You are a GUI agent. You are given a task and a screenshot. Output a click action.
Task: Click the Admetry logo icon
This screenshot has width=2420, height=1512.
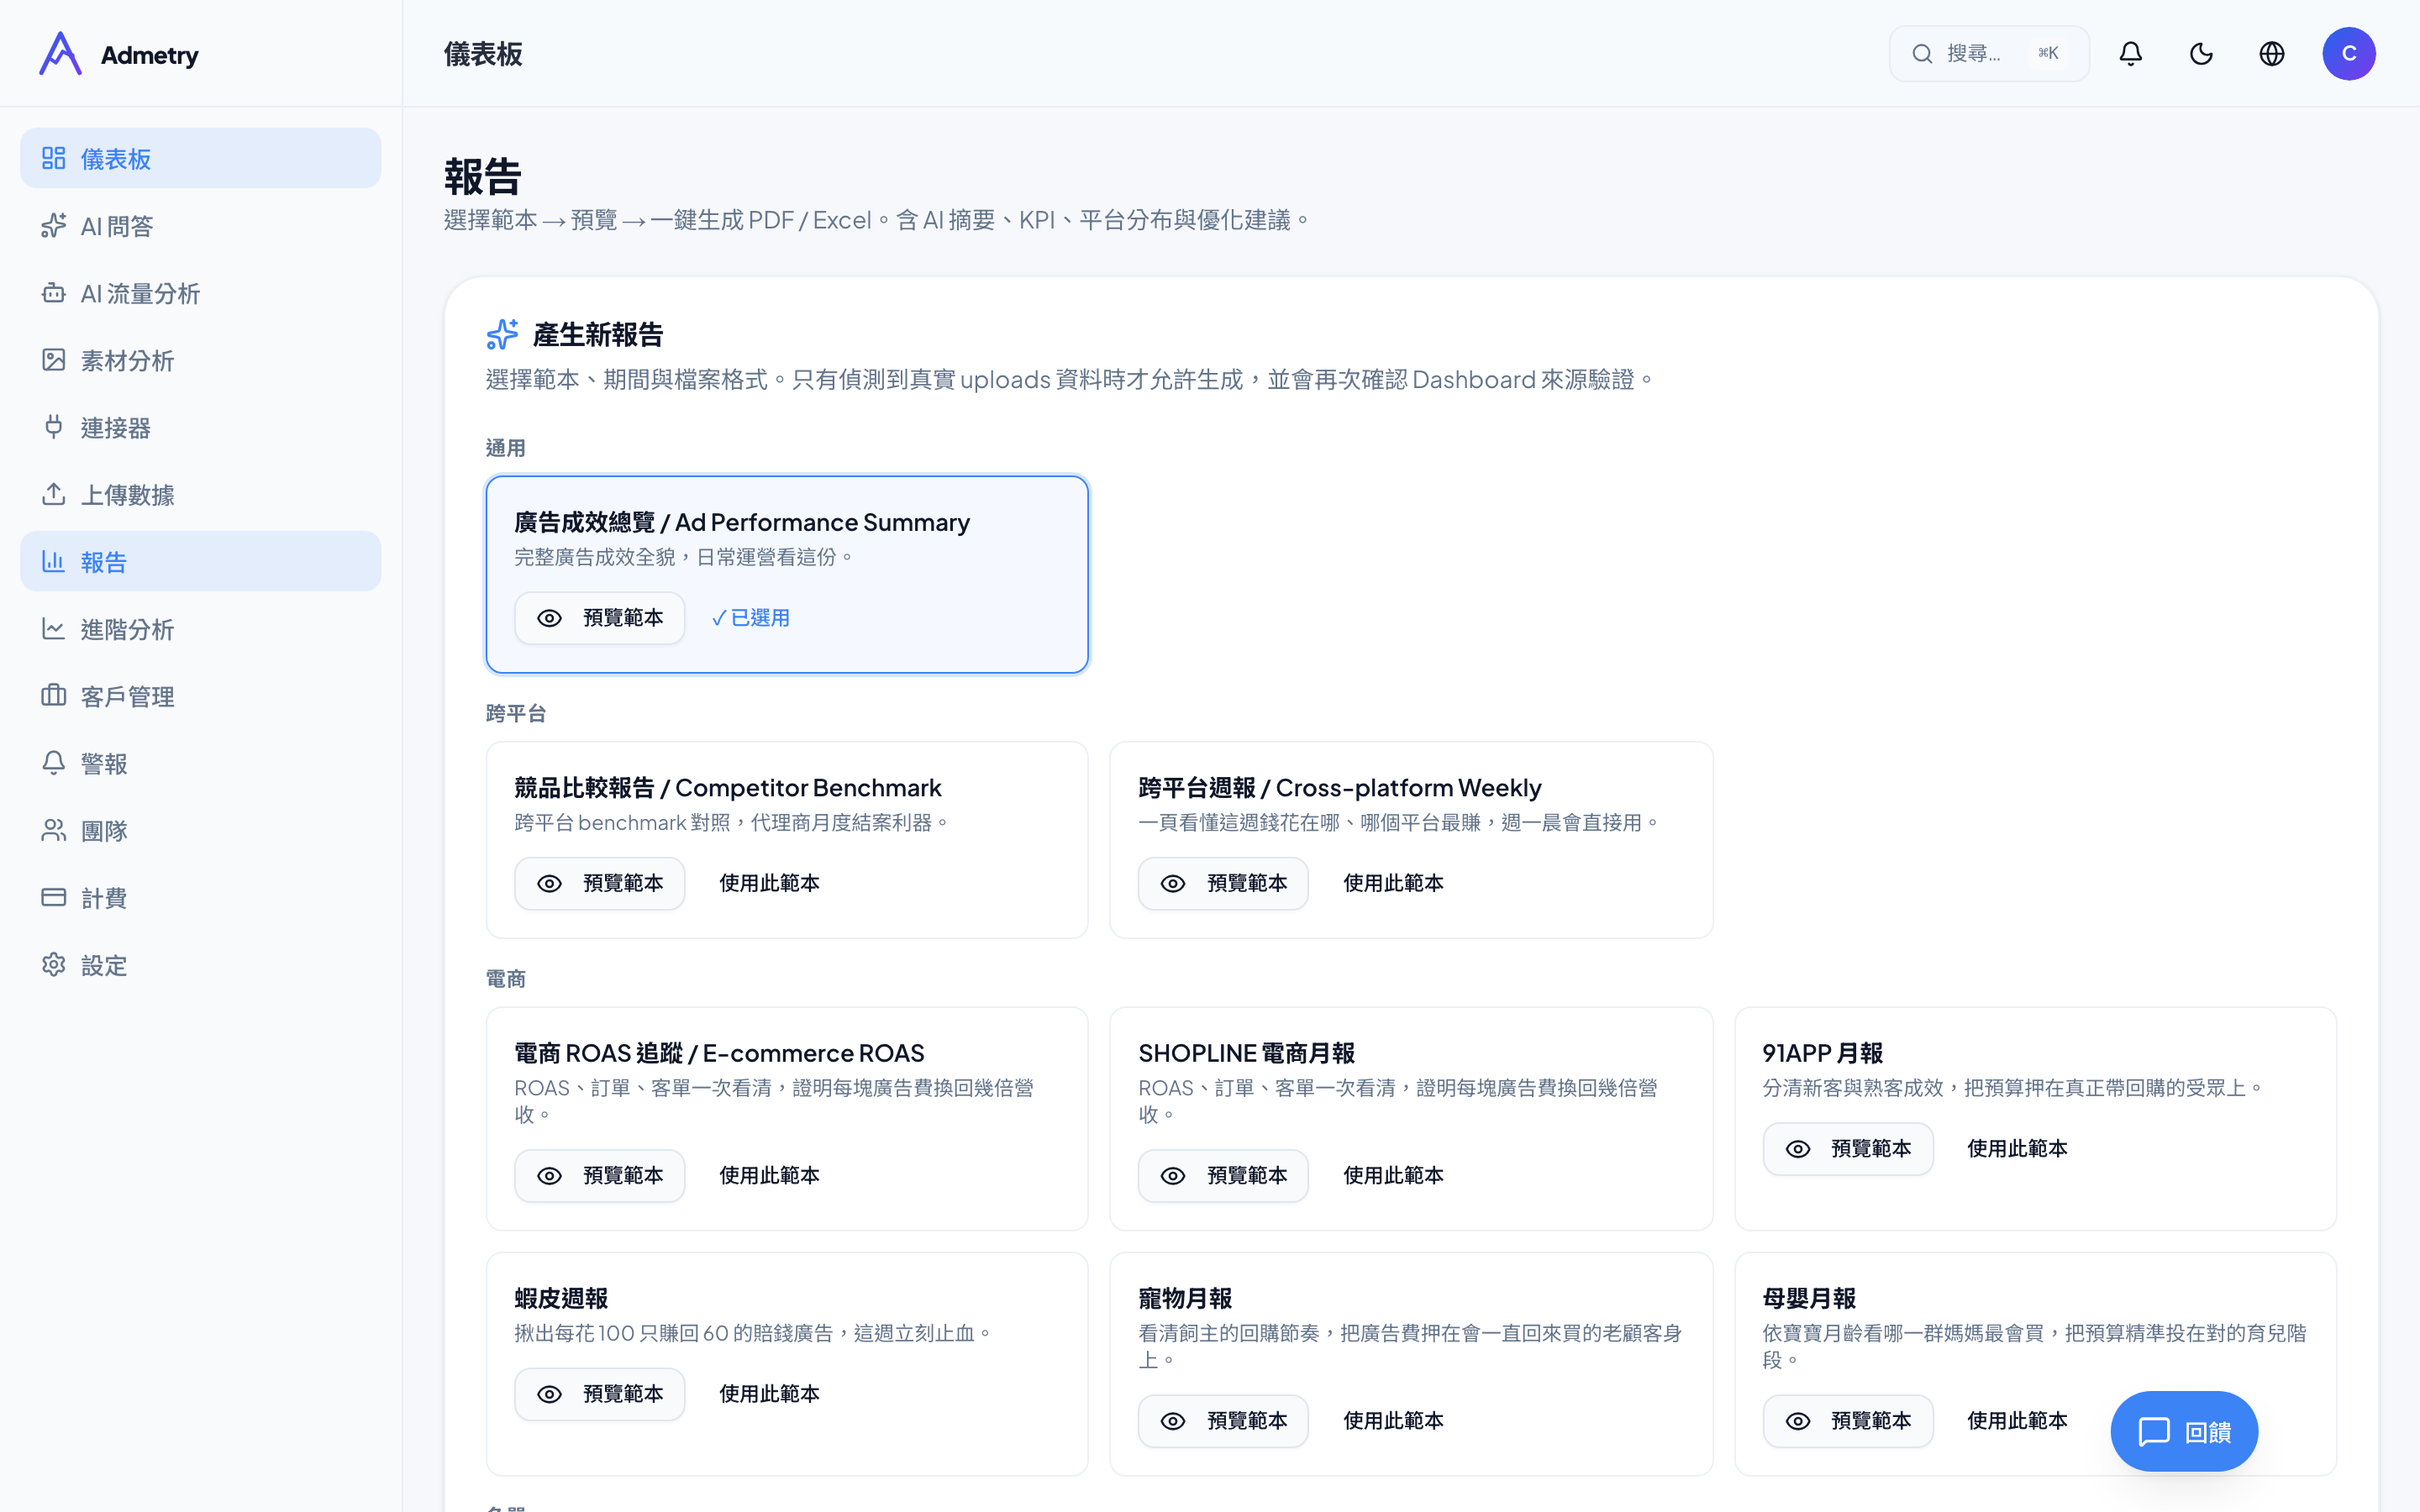click(60, 54)
